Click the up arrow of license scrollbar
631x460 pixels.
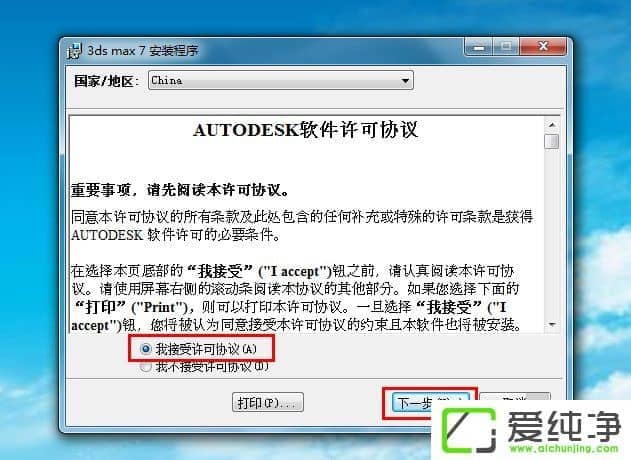point(552,125)
